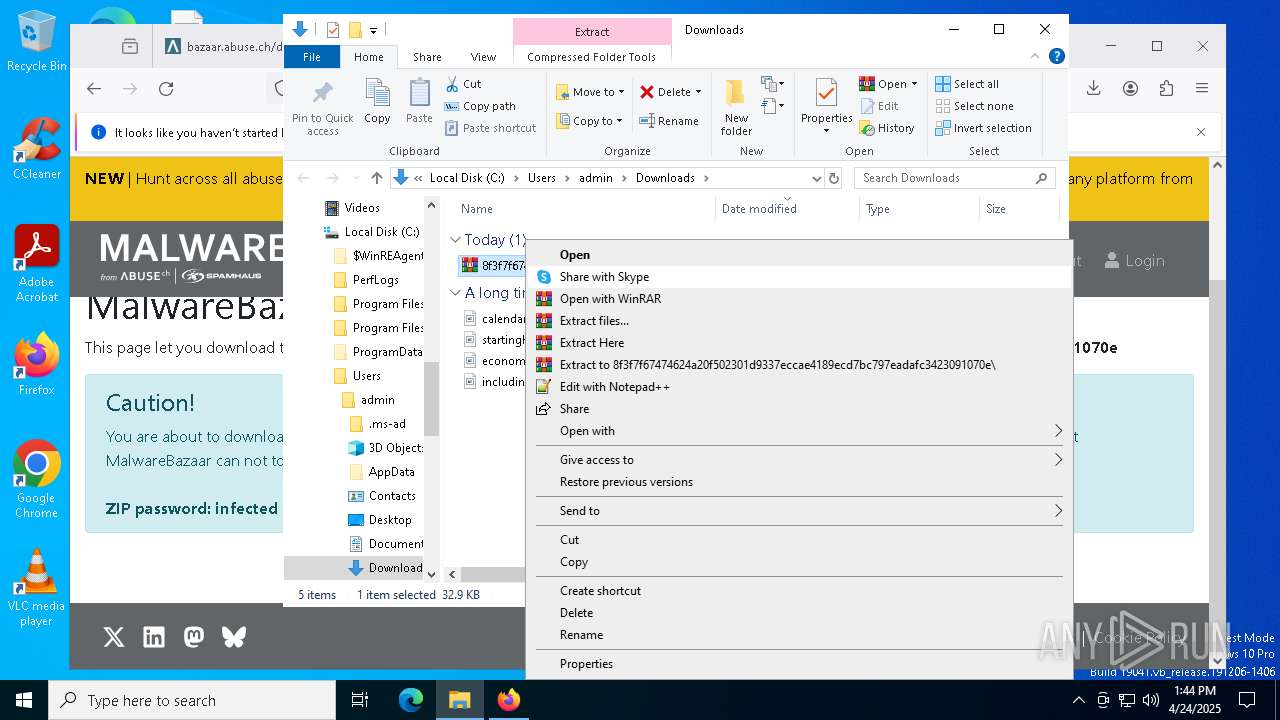Expand the Open with submenu
Screen dimensions: 1280x720
(x=800, y=431)
